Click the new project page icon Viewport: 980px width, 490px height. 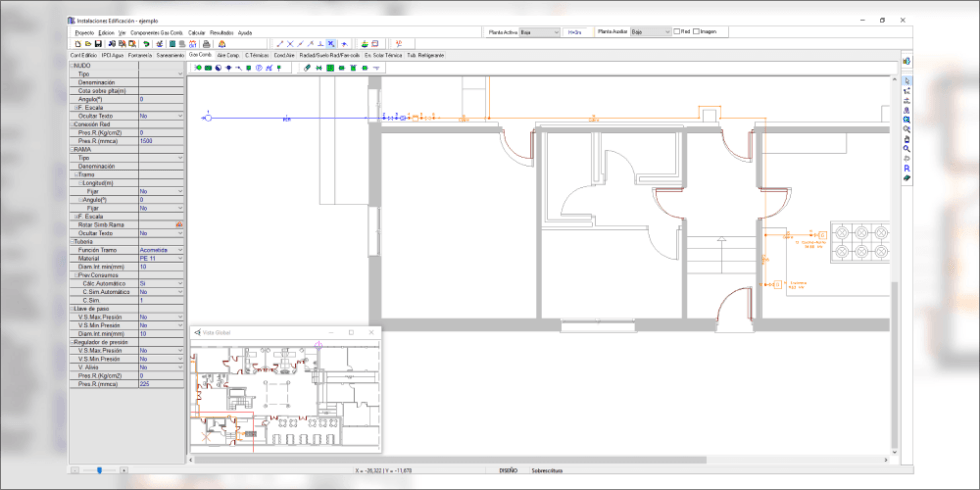pyautogui.click(x=77, y=44)
